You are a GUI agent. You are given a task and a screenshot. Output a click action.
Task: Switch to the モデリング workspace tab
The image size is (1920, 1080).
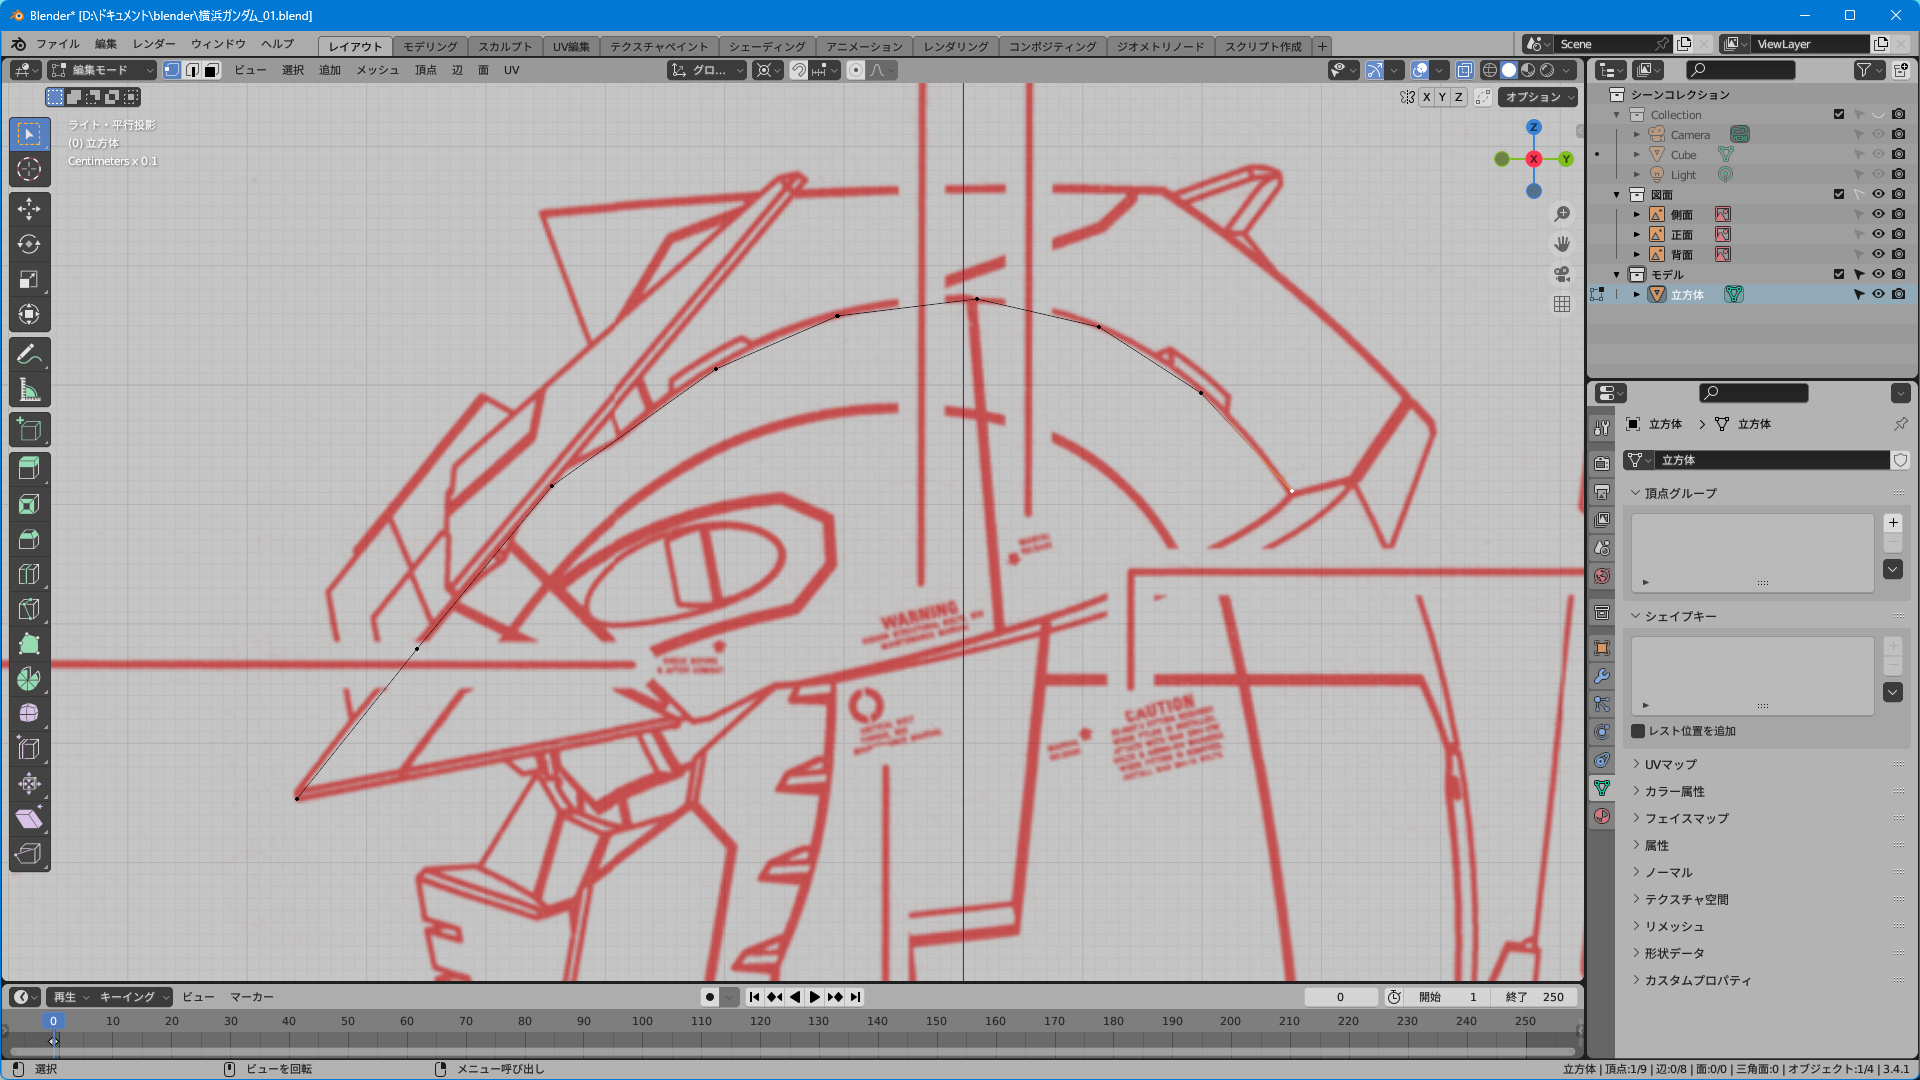(430, 46)
